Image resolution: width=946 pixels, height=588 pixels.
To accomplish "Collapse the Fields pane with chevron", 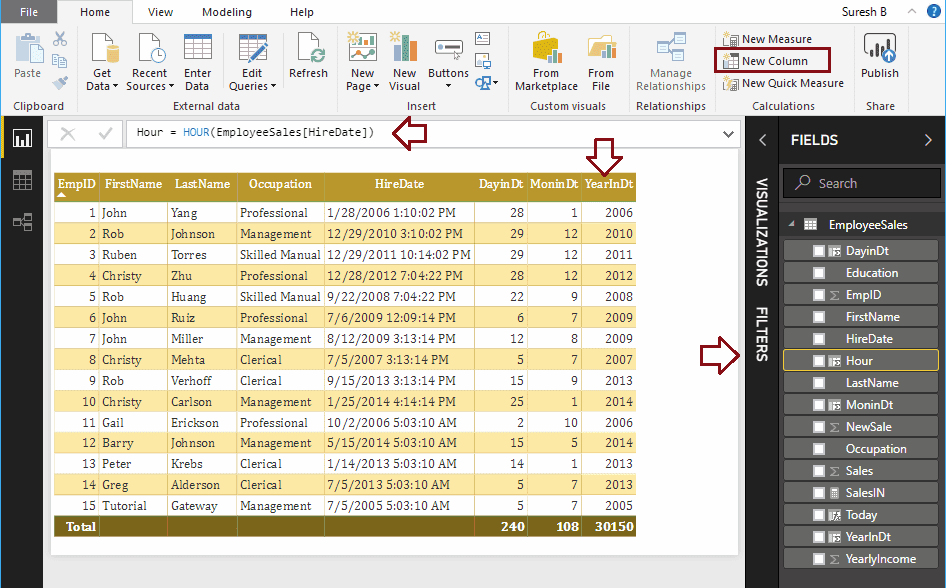I will (x=927, y=140).
